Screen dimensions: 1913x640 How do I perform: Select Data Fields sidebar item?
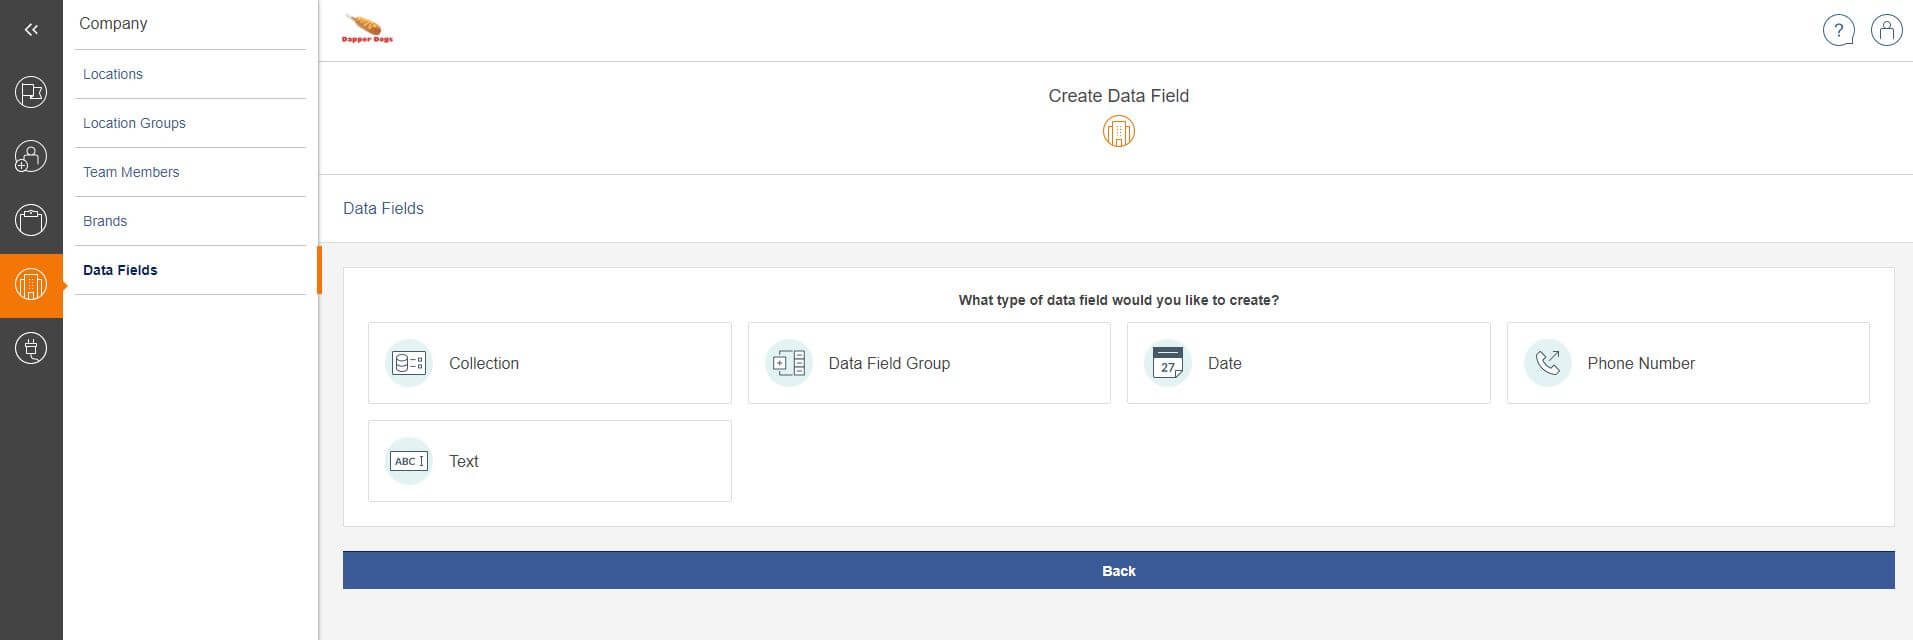point(120,270)
